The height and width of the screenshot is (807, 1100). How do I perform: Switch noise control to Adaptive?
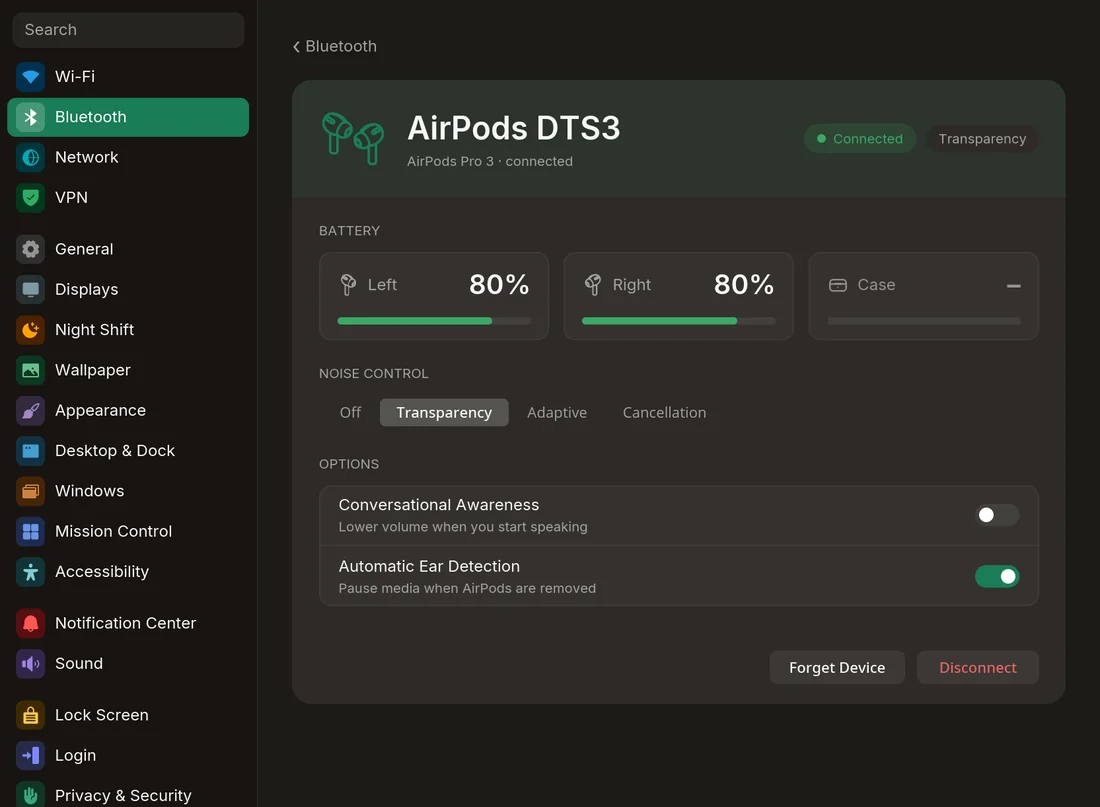[556, 413]
